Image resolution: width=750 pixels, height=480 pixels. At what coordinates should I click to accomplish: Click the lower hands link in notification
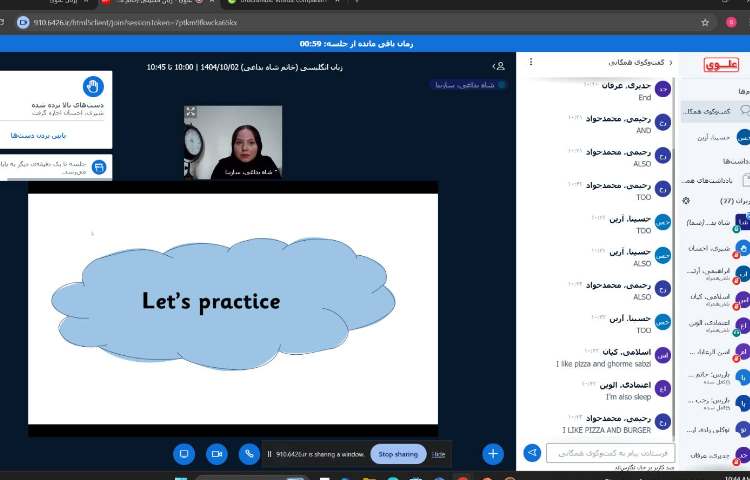(38, 135)
